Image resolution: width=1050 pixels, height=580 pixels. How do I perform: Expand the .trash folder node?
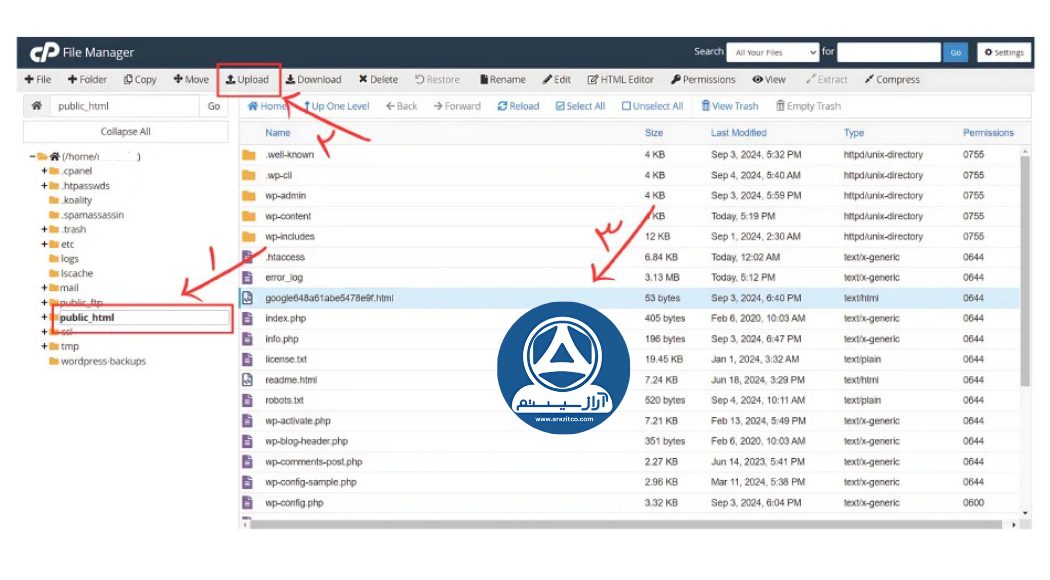(44, 229)
